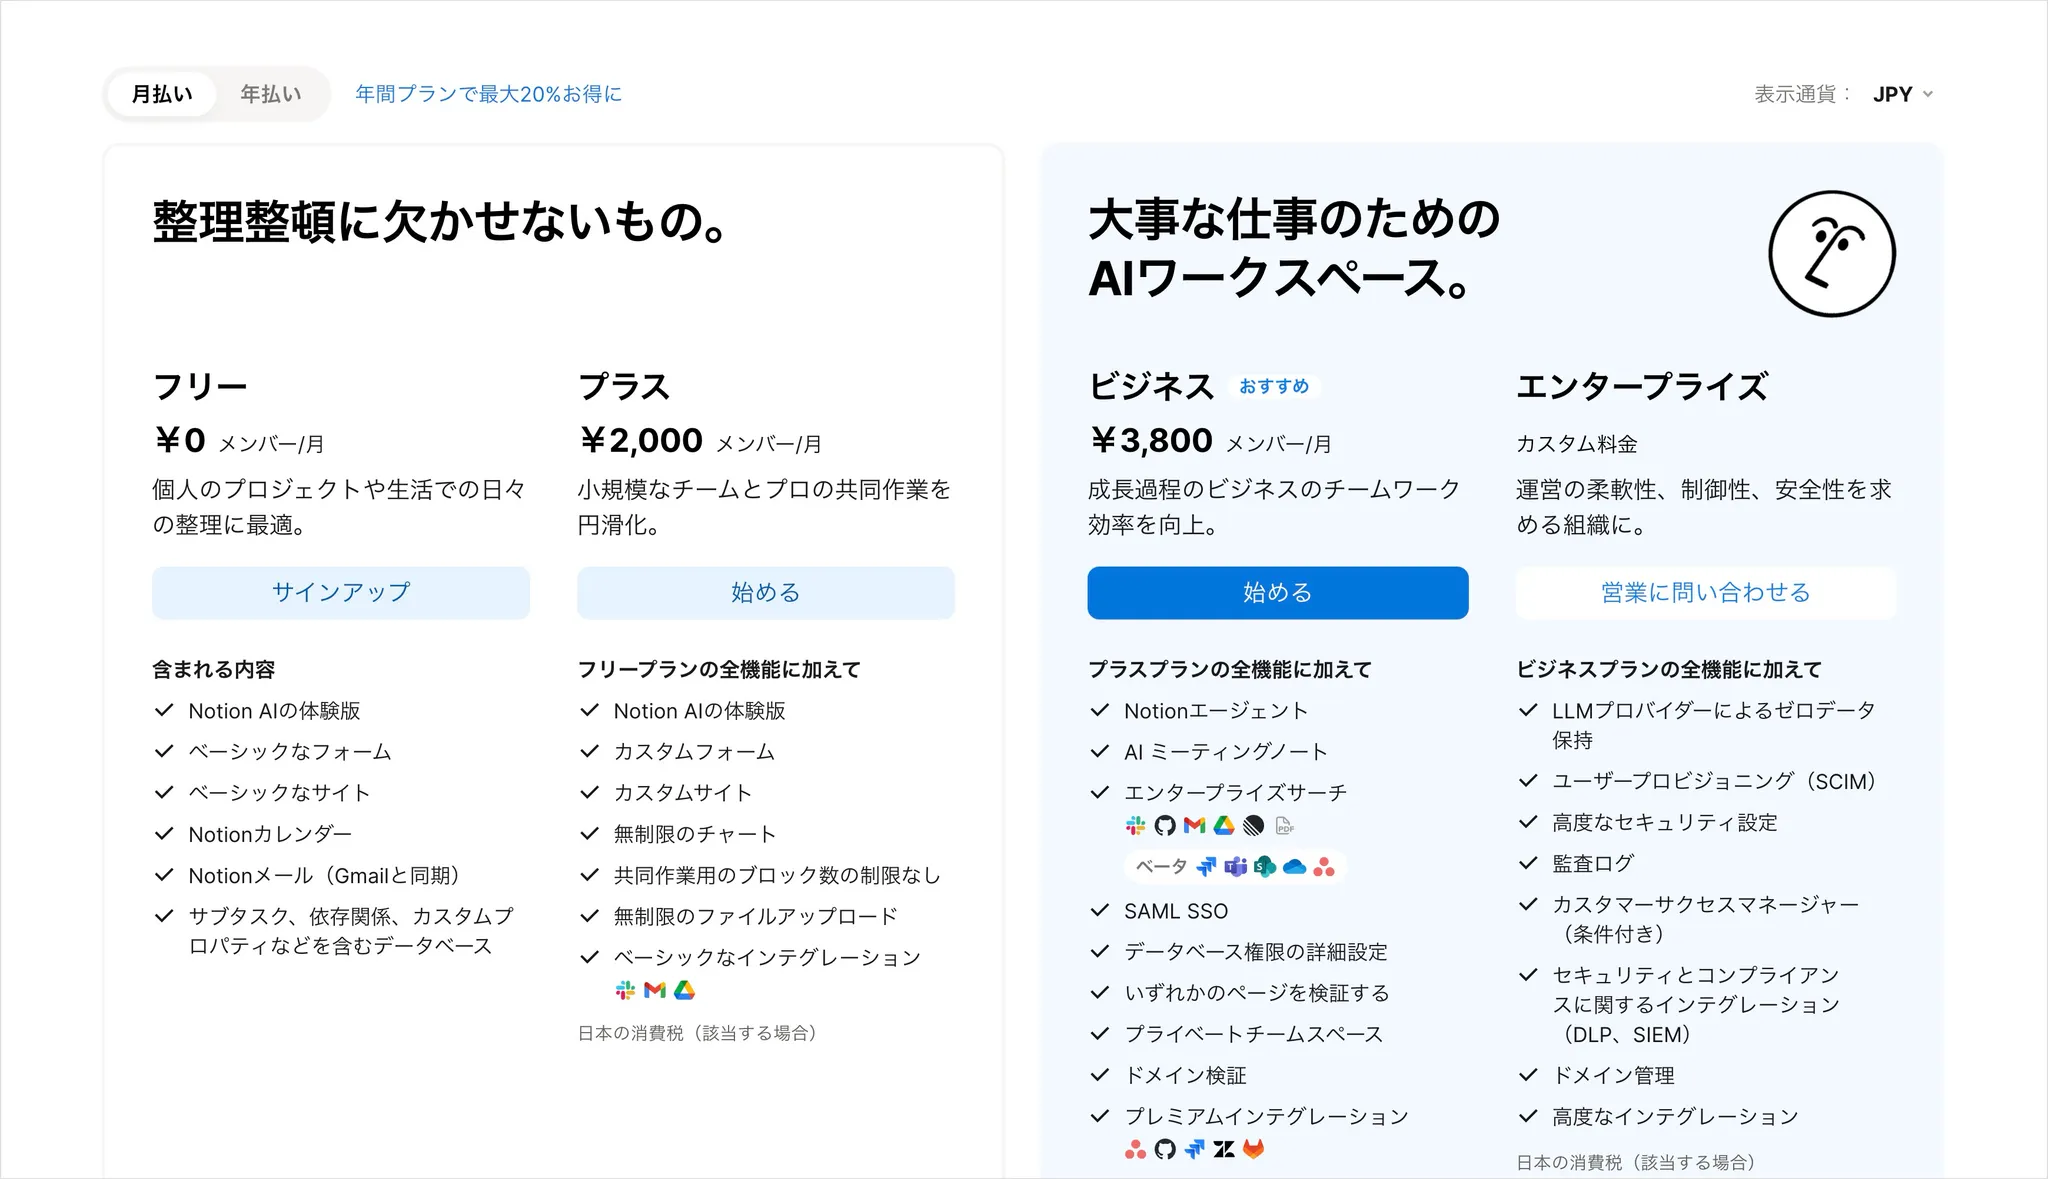This screenshot has height=1179, width=2048.
Task: Click 共同作業用のブロック数の制限なし feature
Action: pyautogui.click(x=777, y=876)
